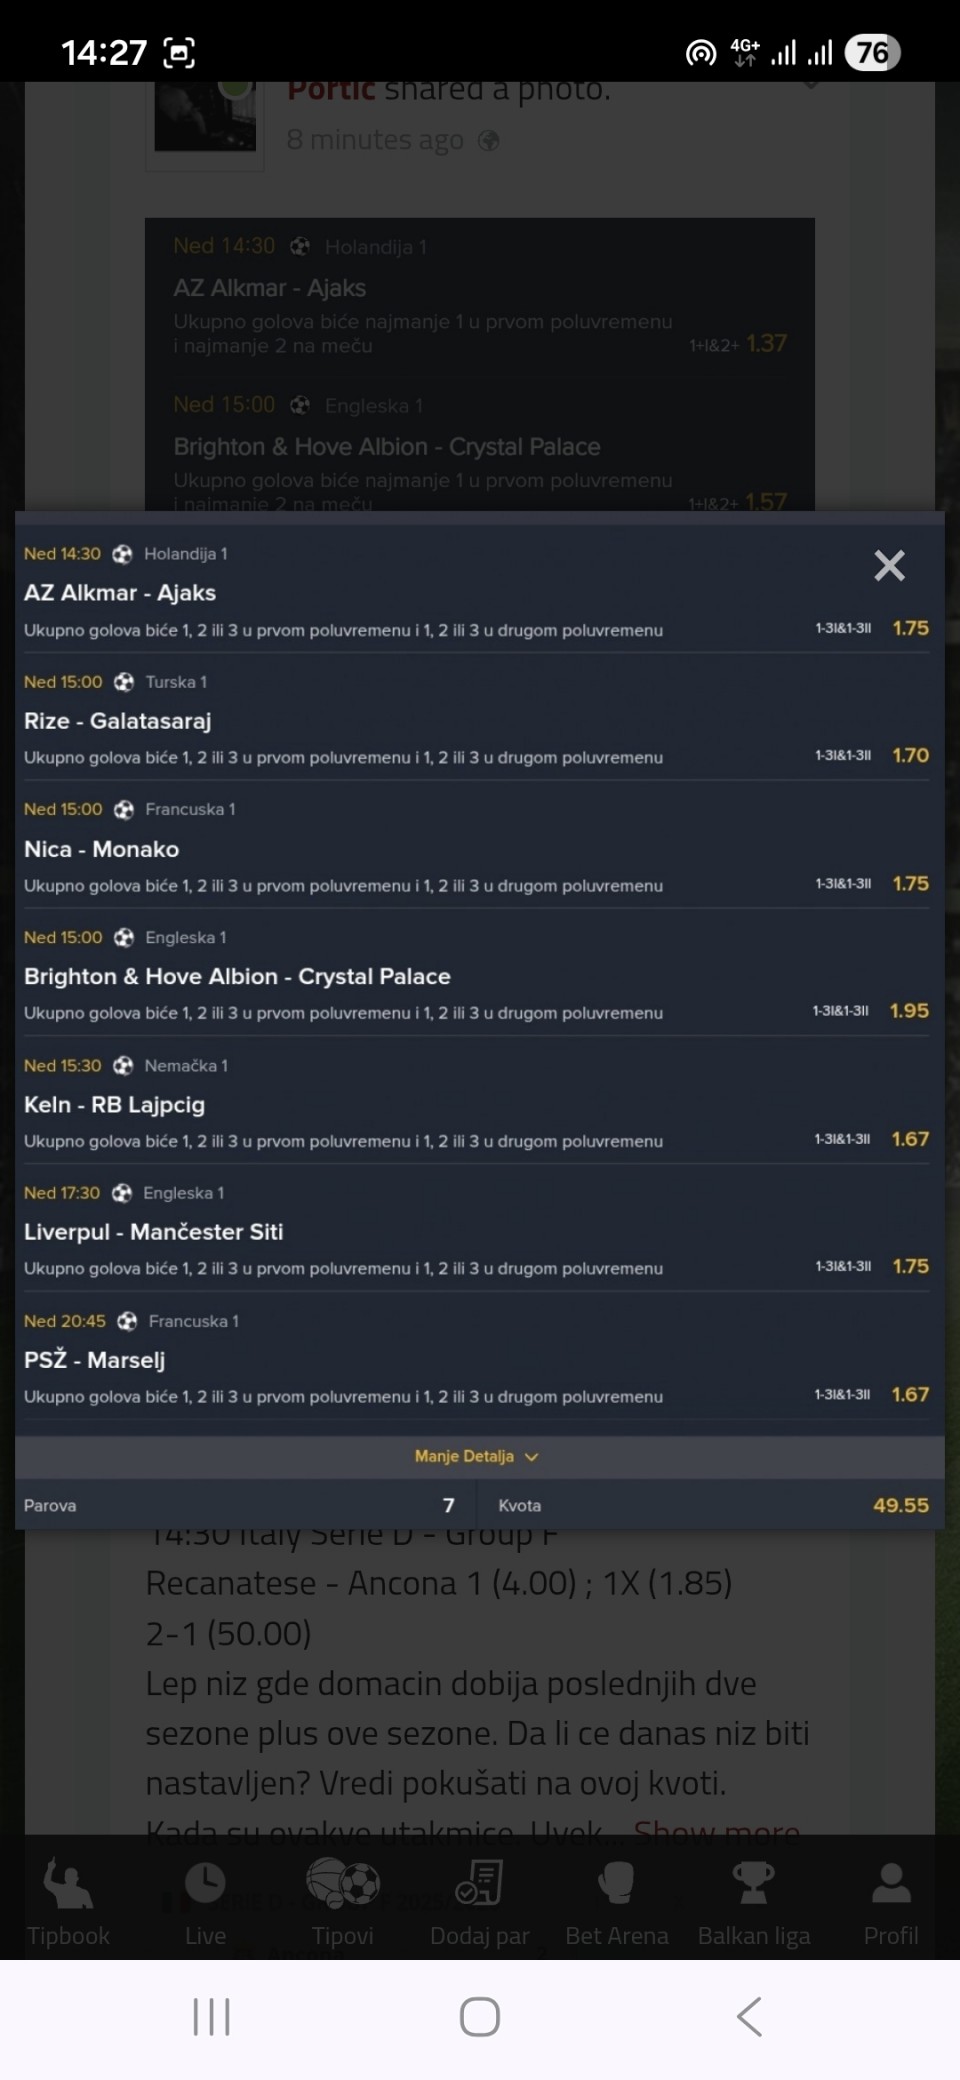Tap the Android home navigation button
This screenshot has width=960, height=2080.
pos(480,2017)
